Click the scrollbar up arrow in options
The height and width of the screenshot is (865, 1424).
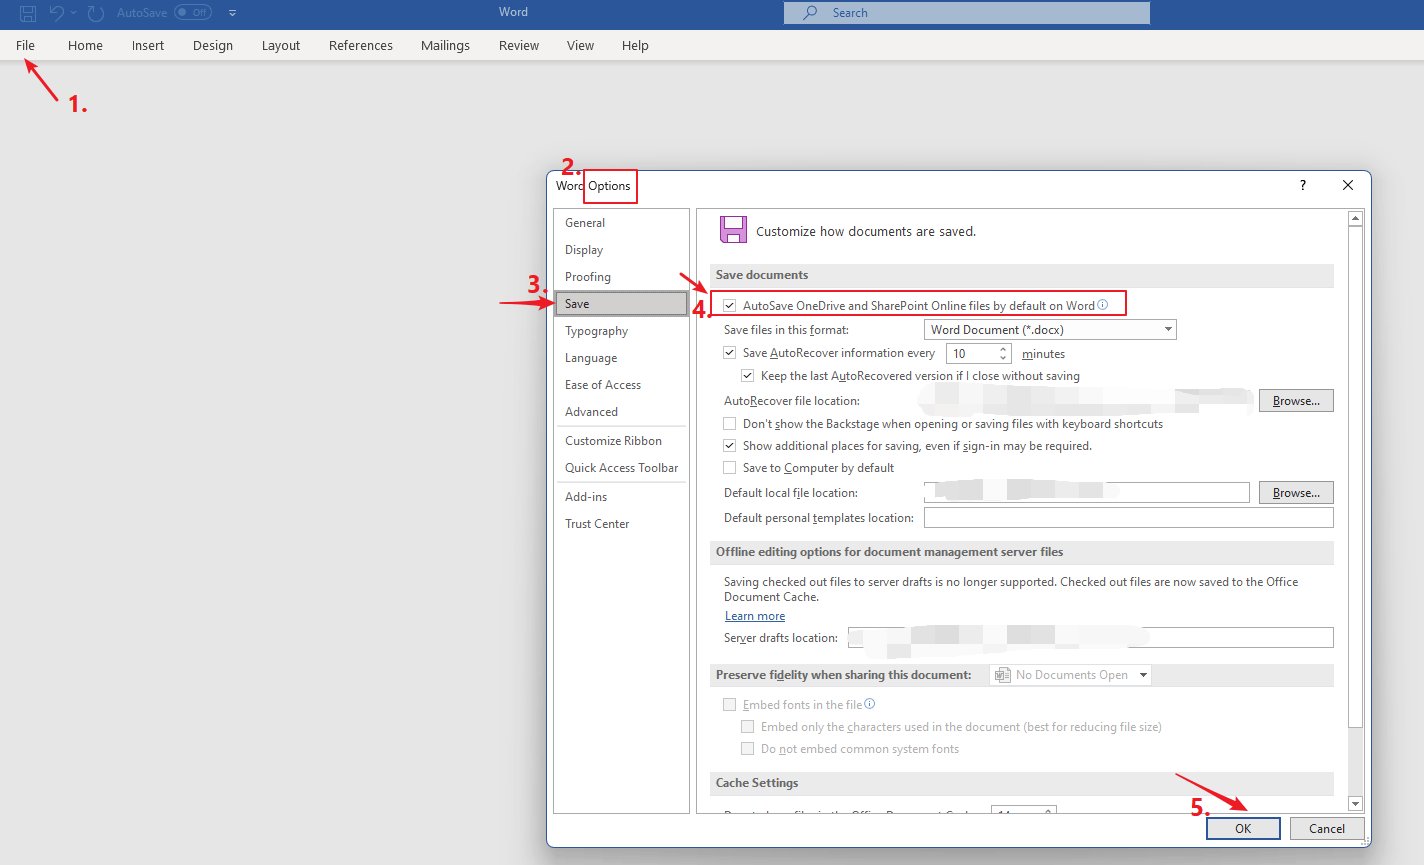tap(1356, 218)
